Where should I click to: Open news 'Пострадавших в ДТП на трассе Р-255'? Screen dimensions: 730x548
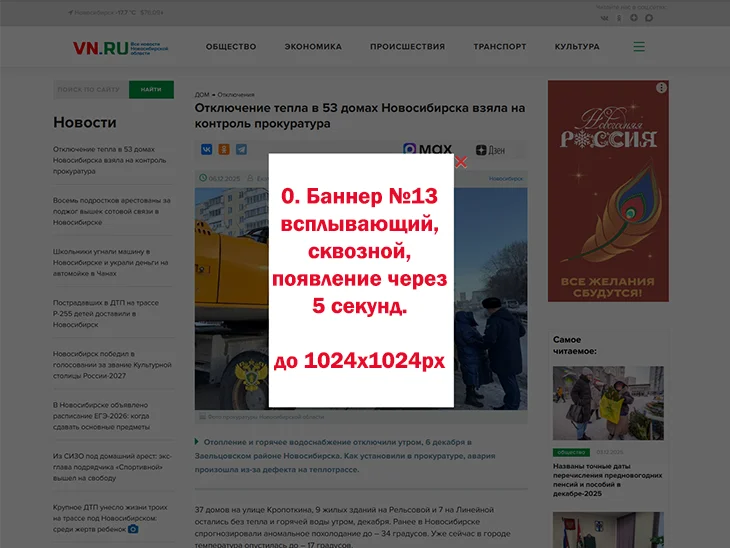[x=106, y=314]
